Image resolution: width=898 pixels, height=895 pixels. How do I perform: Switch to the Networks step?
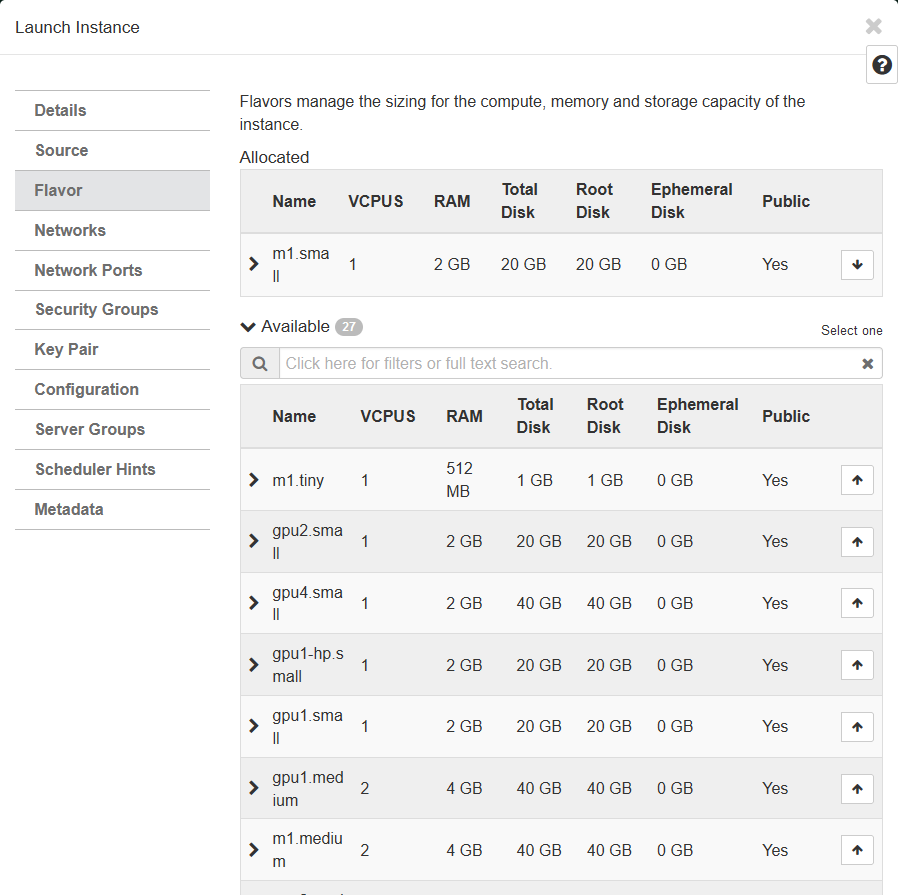pos(70,230)
